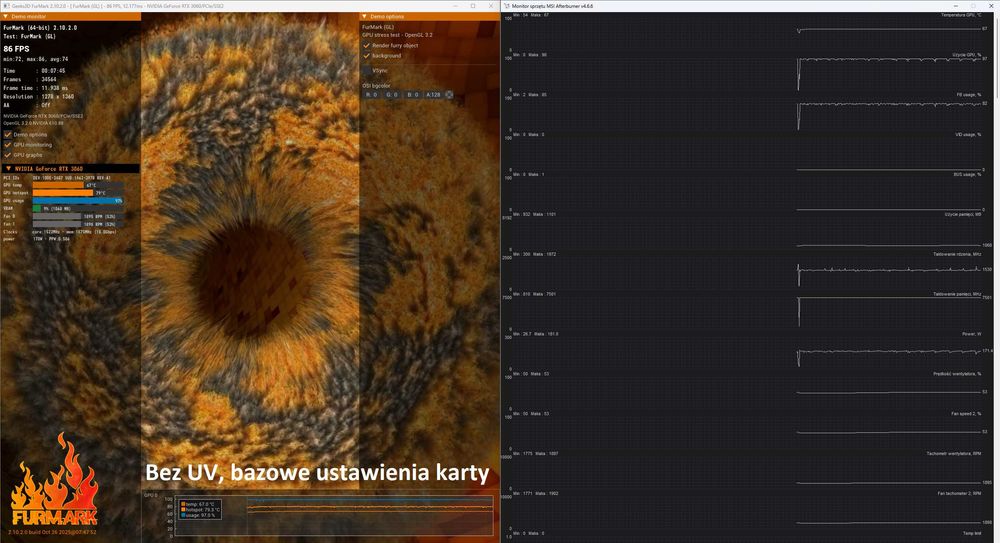Uncheck the GPU monitoring checkbox
The image size is (1000, 543).
[8, 145]
